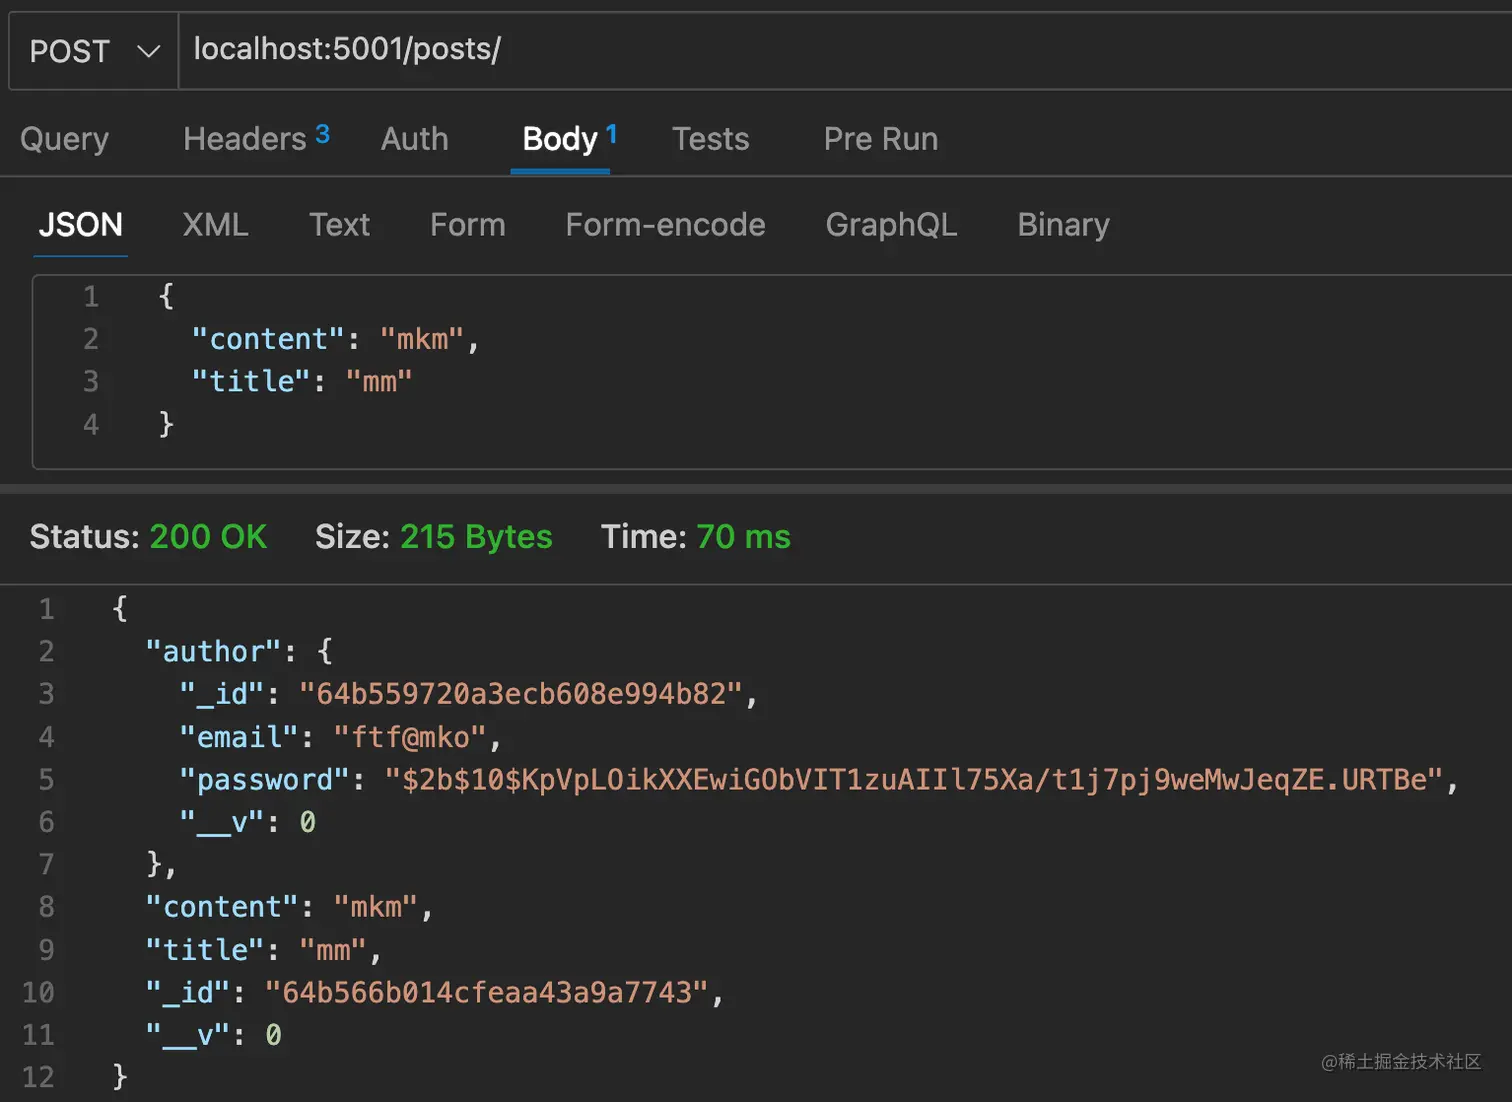
Task: Click the response size 215 Bytes
Action: point(476,537)
